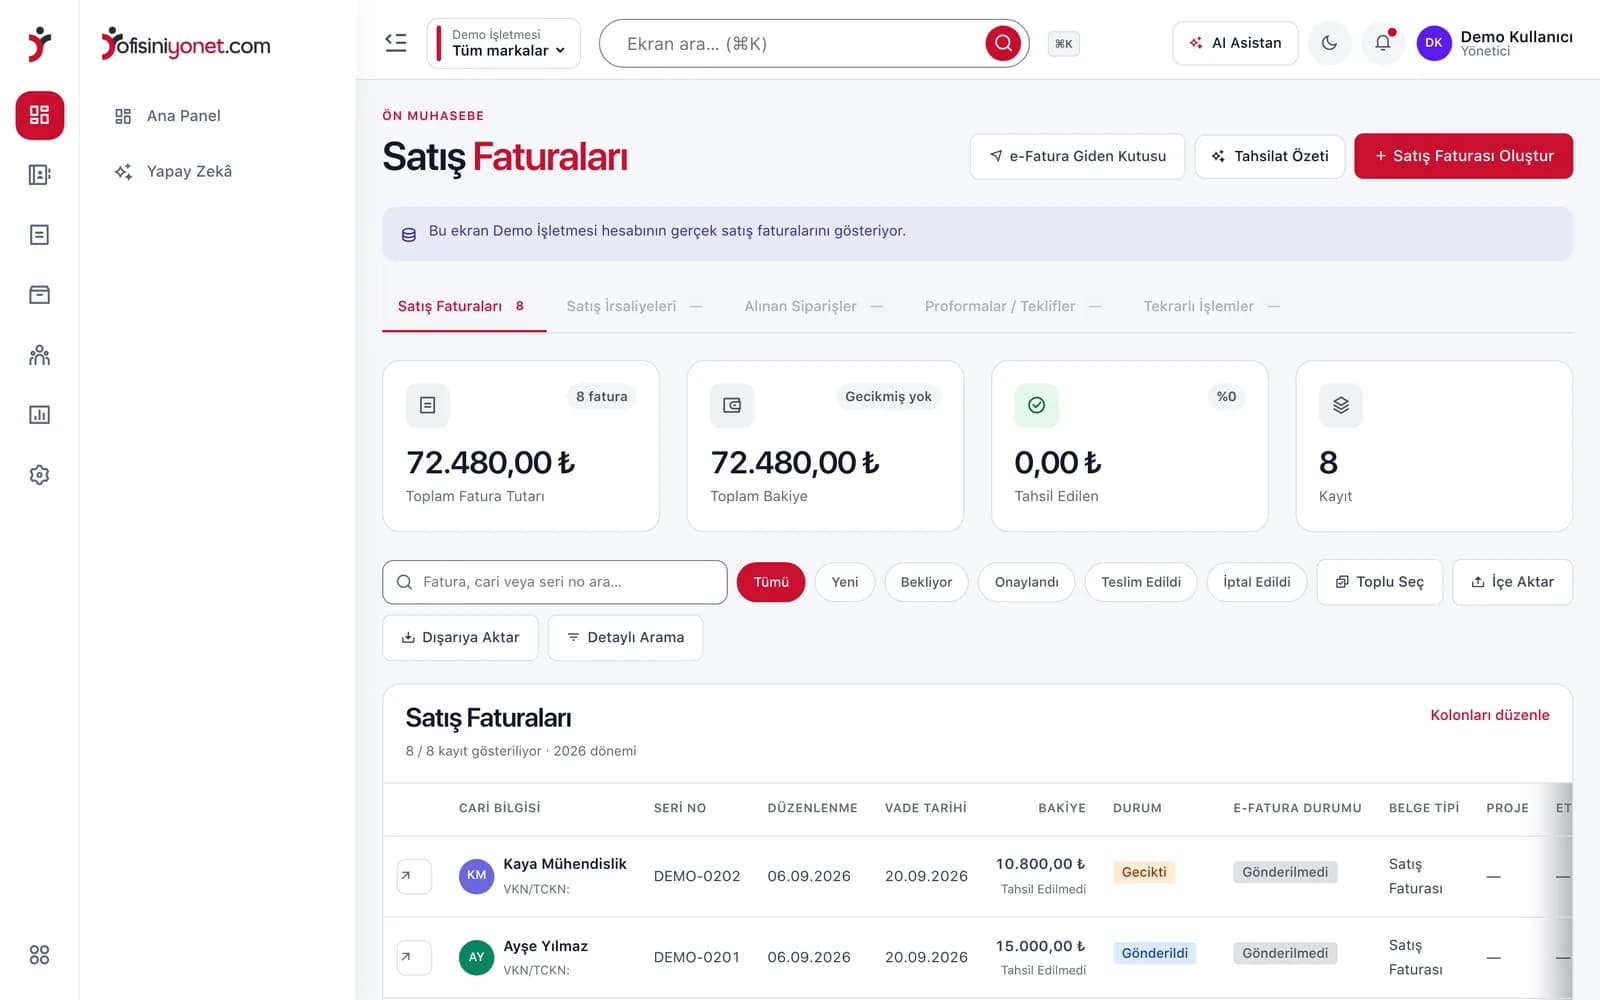
Task: Select the Bekliyor status filter
Action: pos(926,582)
